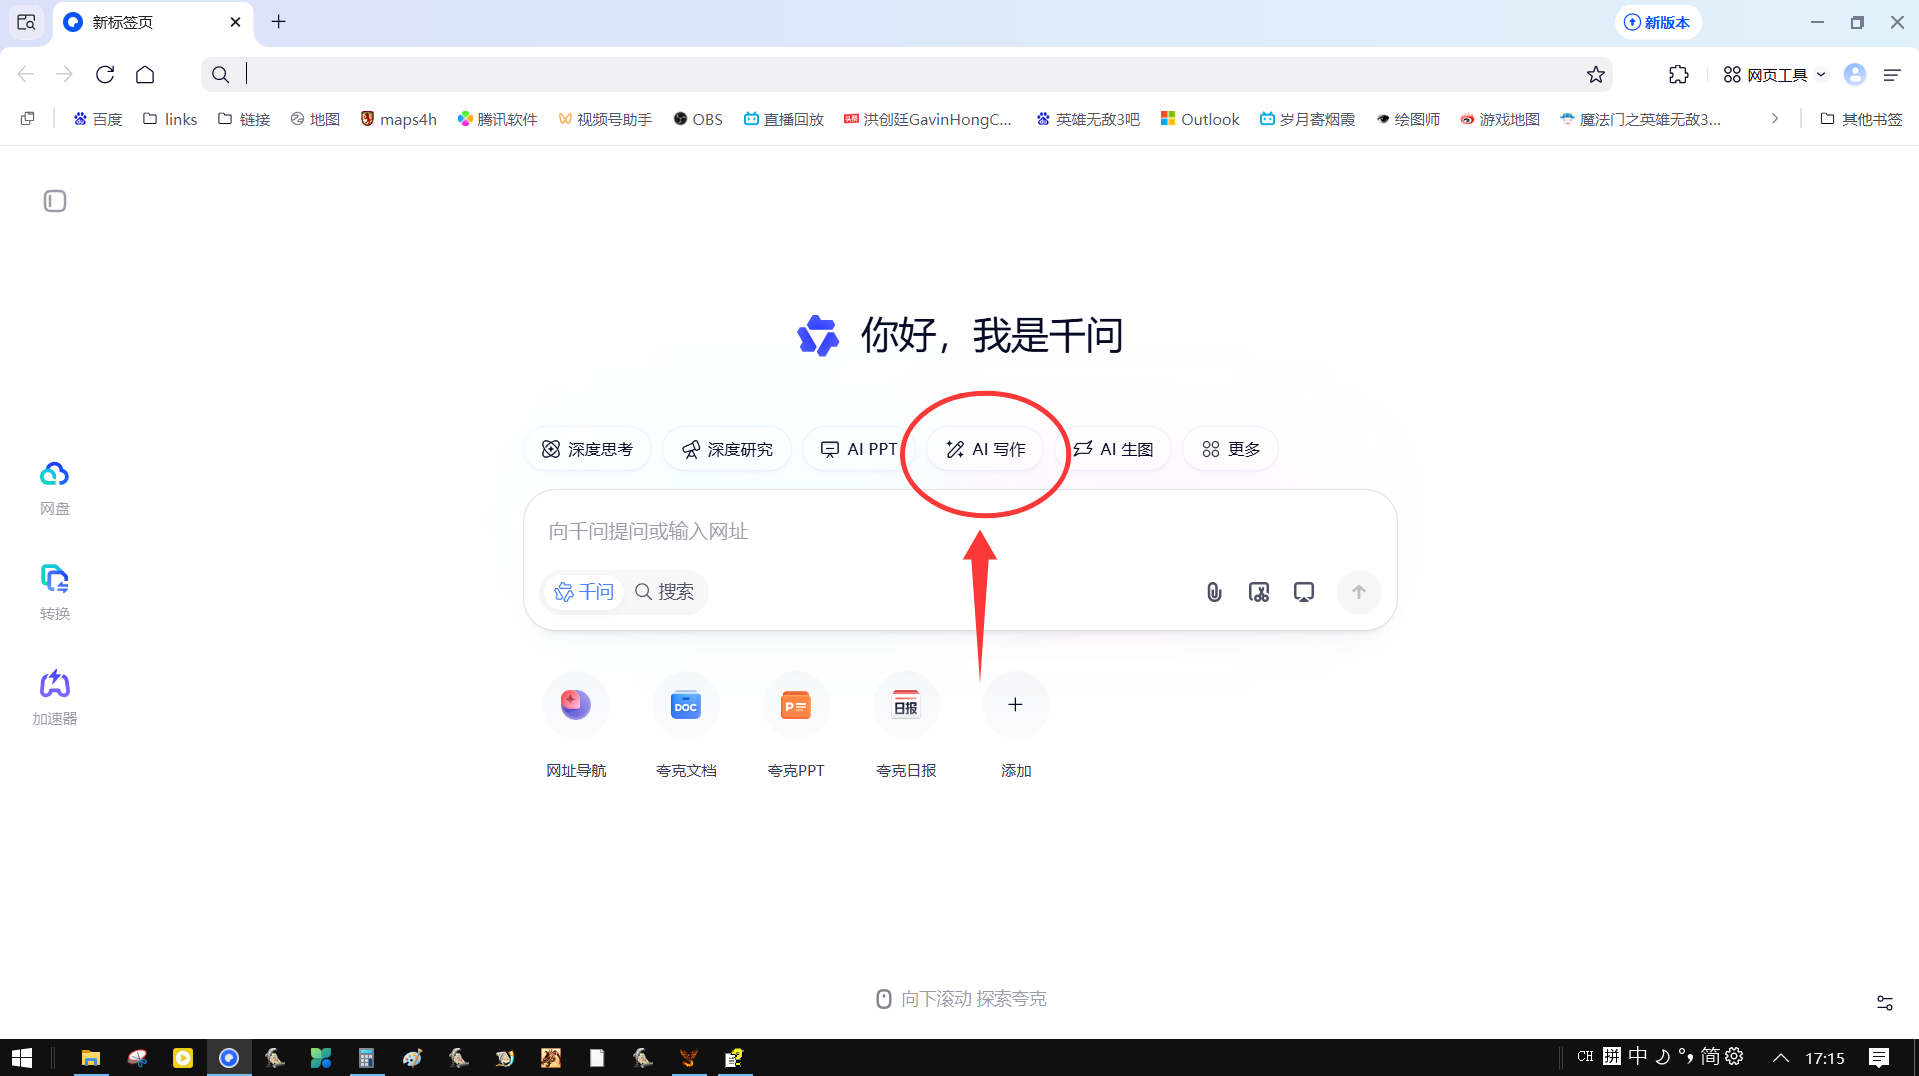Open 夸克日报 shortcut
This screenshot has height=1076, width=1919.
906,705
